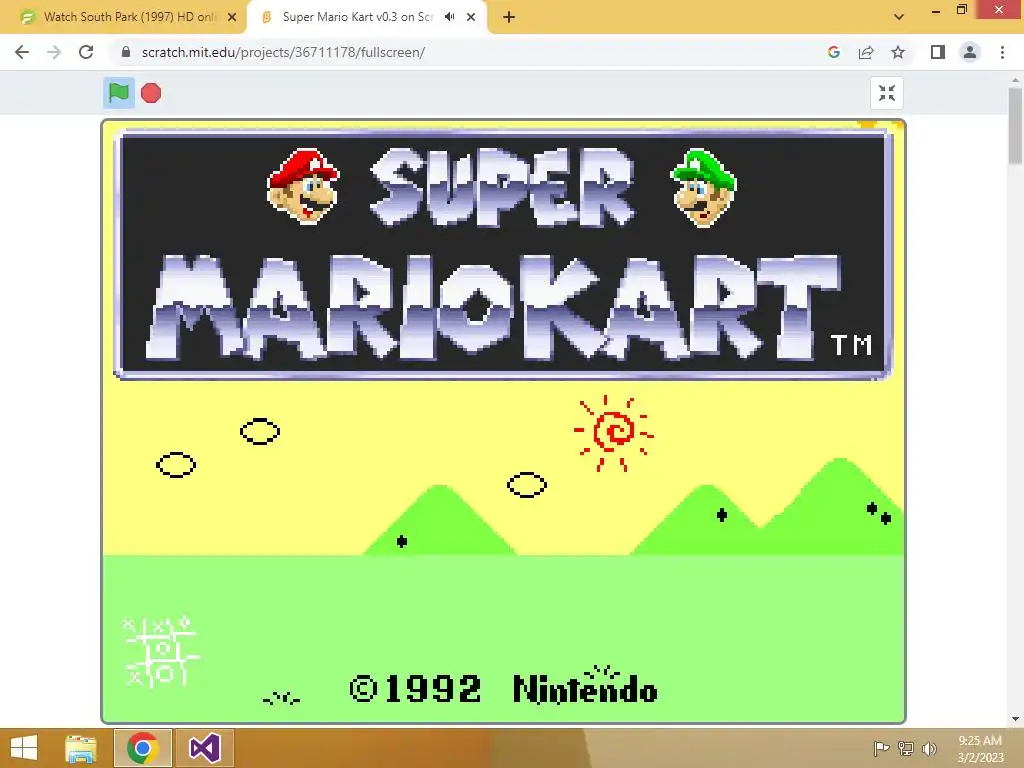Viewport: 1024px width, 768px height.
Task: Open Chrome three-dot menu
Action: [1002, 52]
